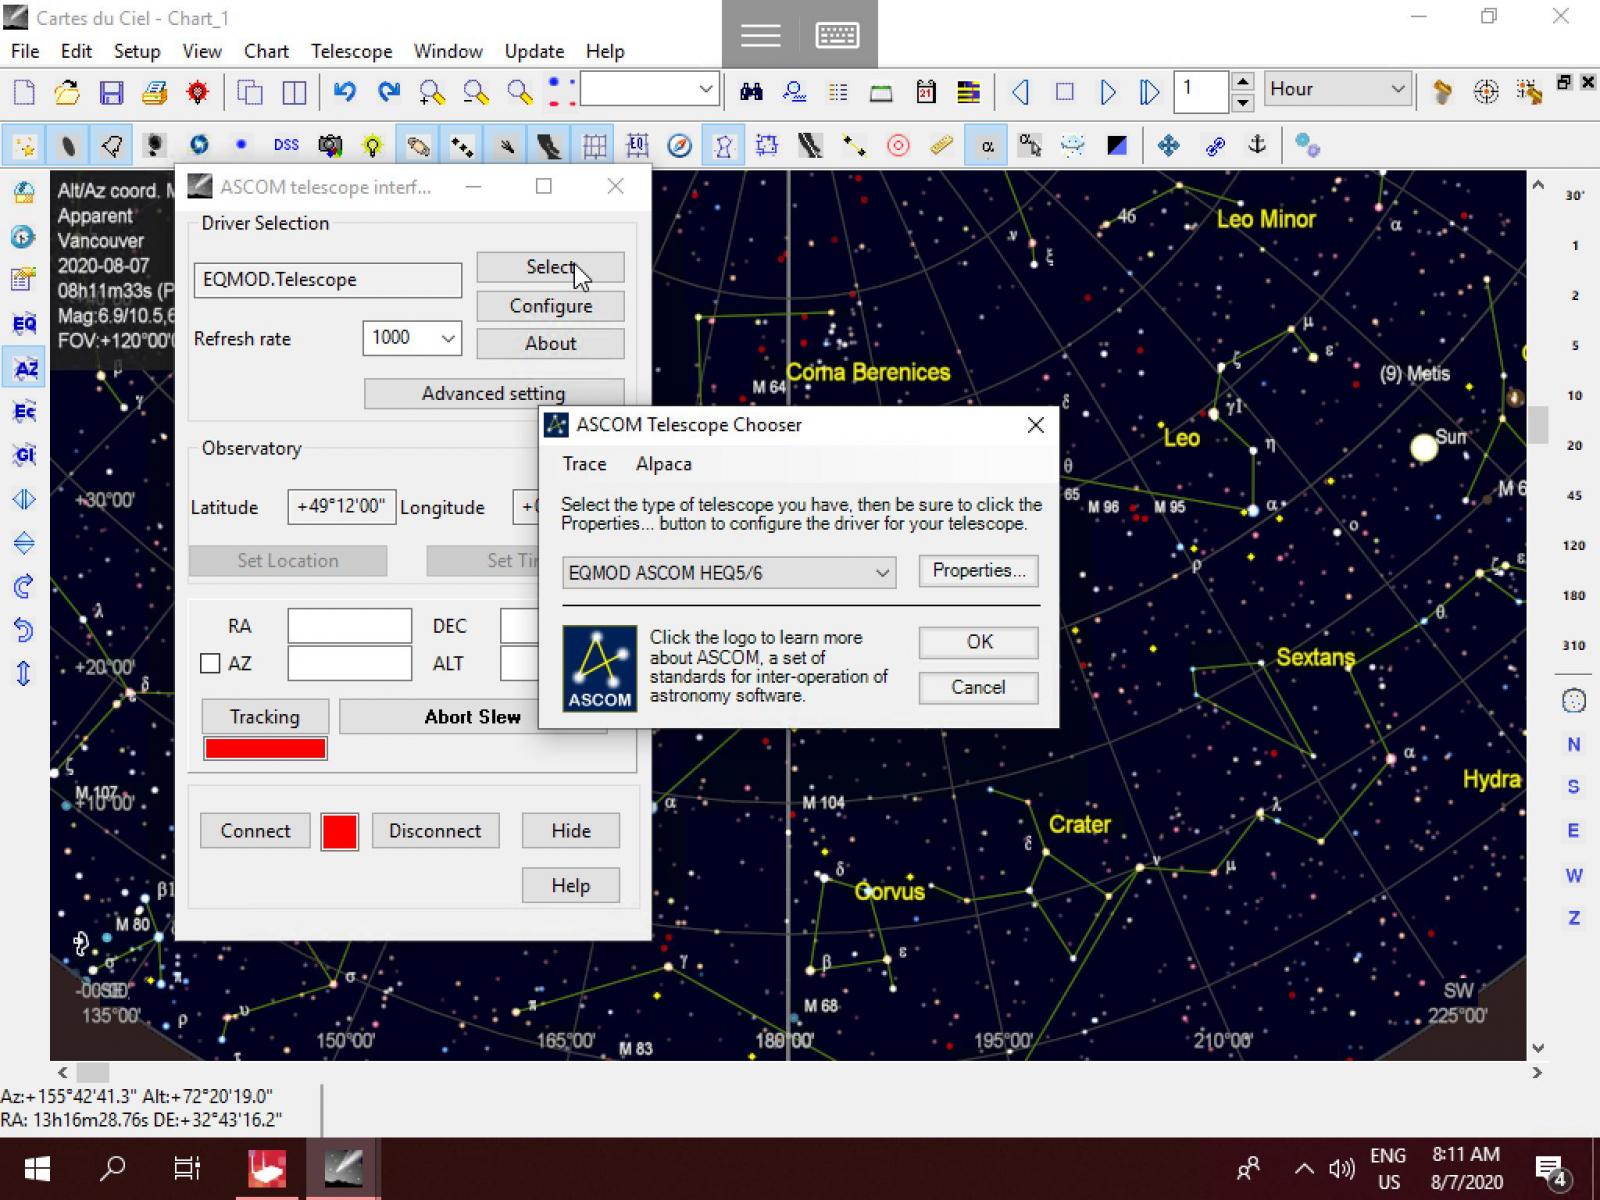Create a new chart with toolbar icon
This screenshot has height=1200, width=1600.
coord(24,92)
